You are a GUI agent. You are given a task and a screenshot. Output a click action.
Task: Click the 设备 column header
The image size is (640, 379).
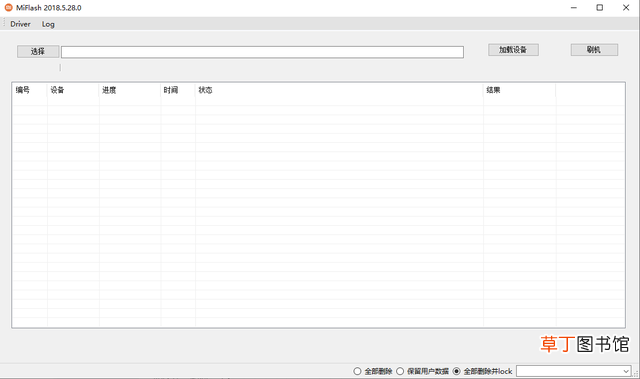pyautogui.click(x=73, y=90)
